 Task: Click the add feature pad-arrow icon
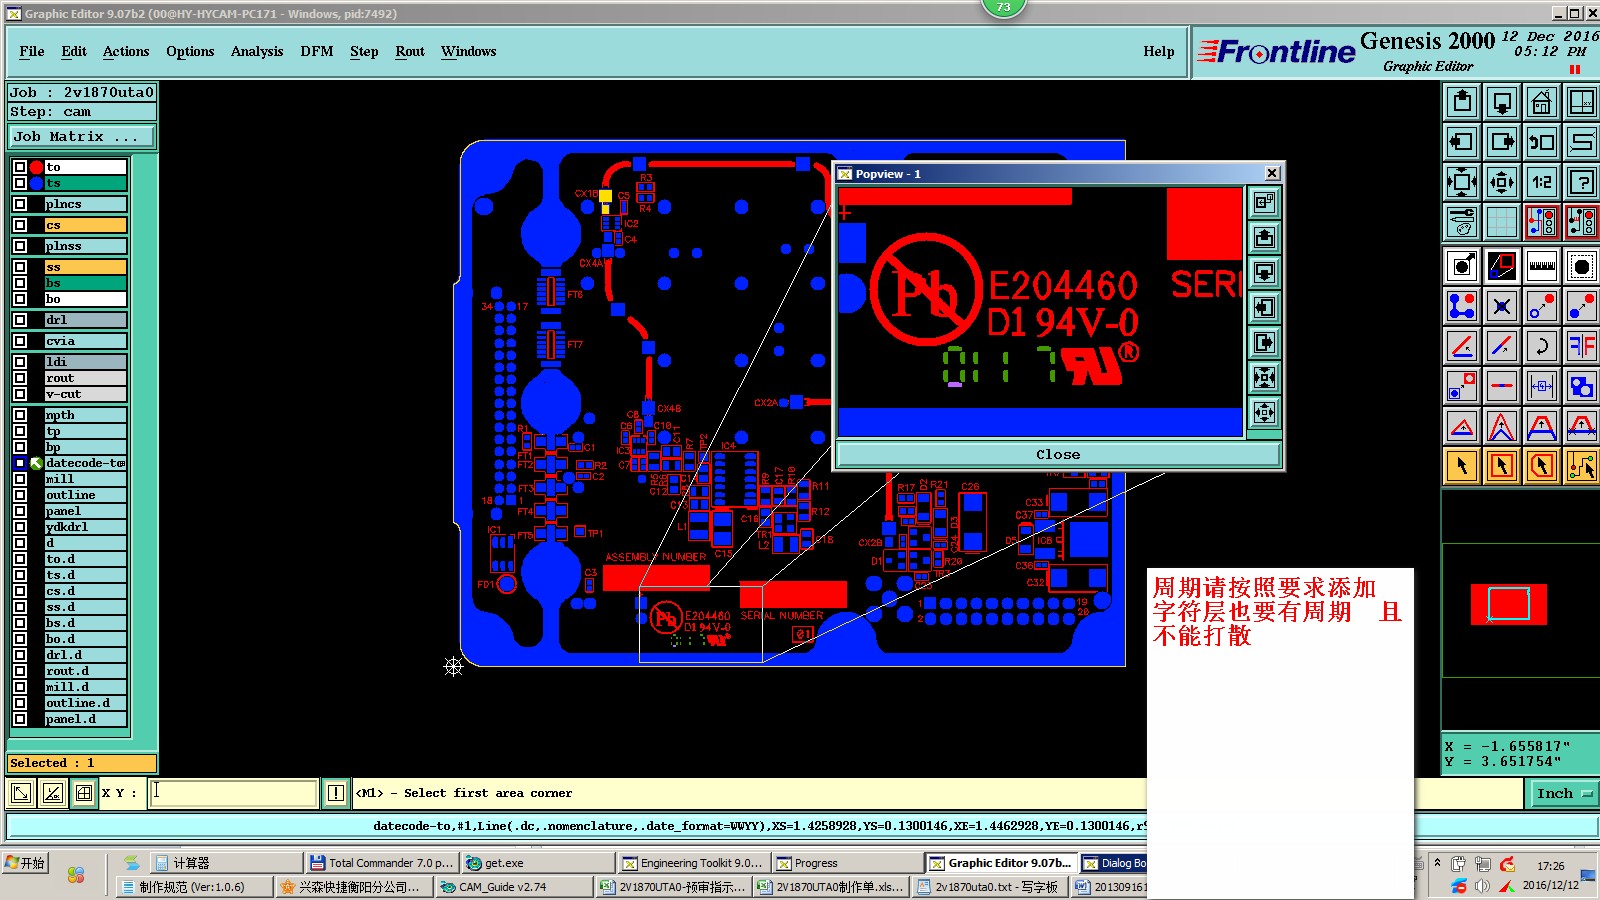pos(1462,266)
